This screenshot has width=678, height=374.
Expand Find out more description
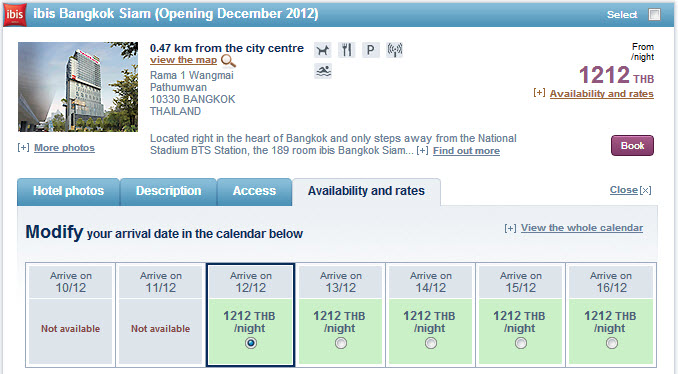click(x=466, y=150)
